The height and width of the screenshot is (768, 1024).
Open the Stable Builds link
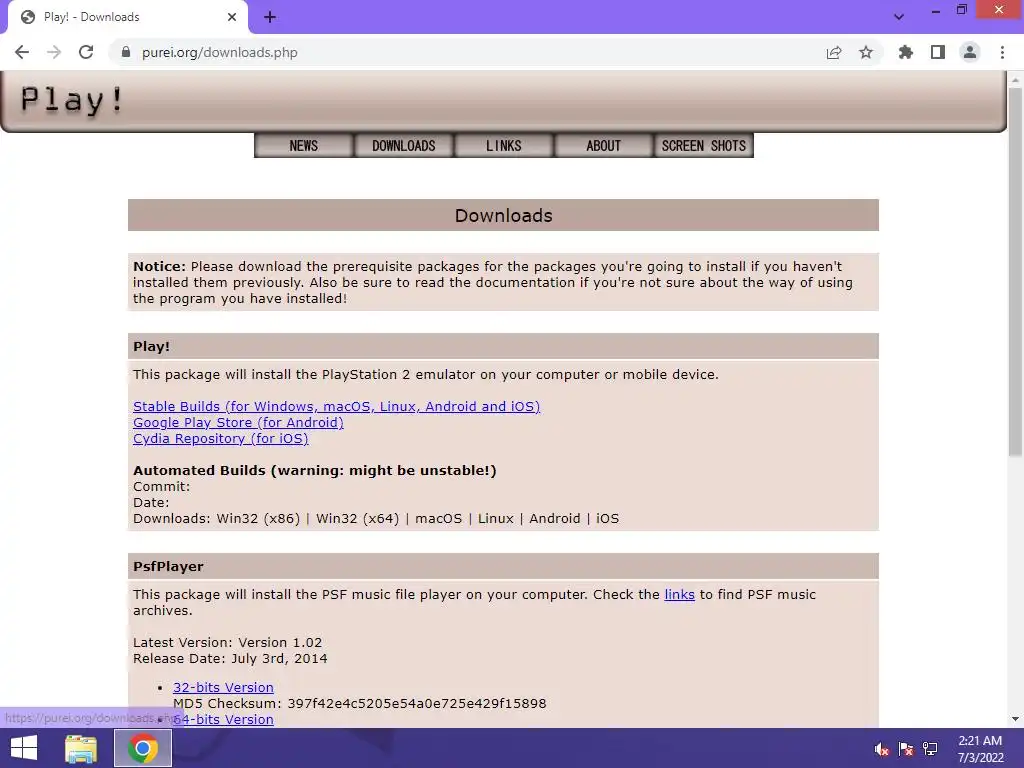[x=336, y=406]
